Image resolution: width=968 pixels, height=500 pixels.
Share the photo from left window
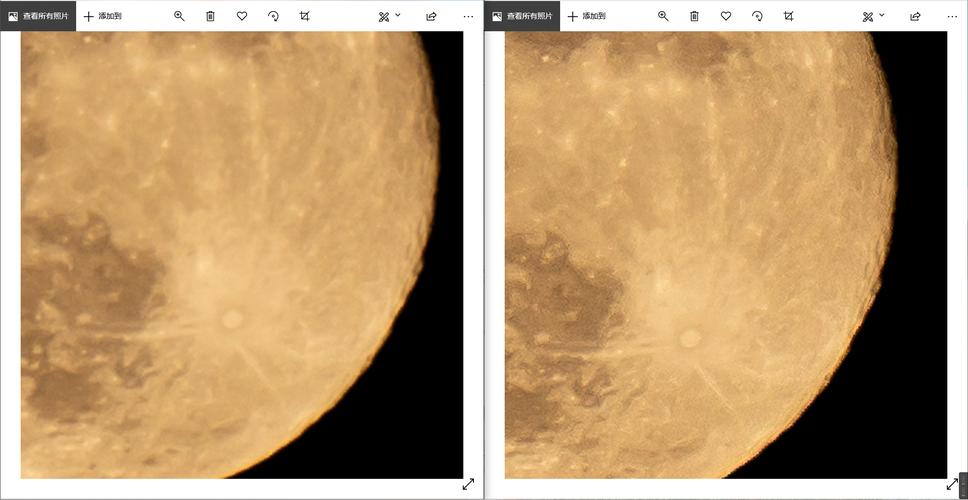click(x=431, y=16)
